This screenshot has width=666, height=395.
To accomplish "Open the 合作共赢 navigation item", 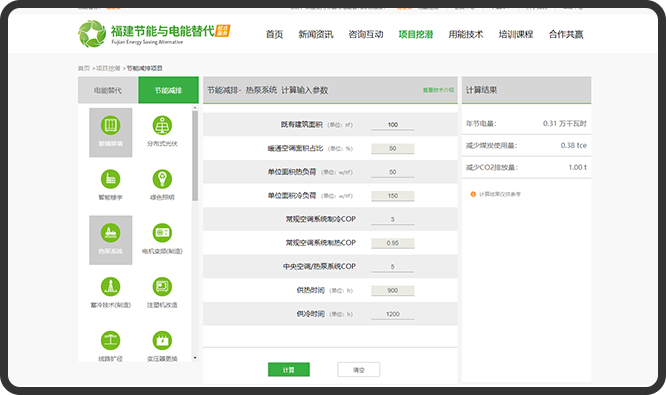I will point(566,34).
